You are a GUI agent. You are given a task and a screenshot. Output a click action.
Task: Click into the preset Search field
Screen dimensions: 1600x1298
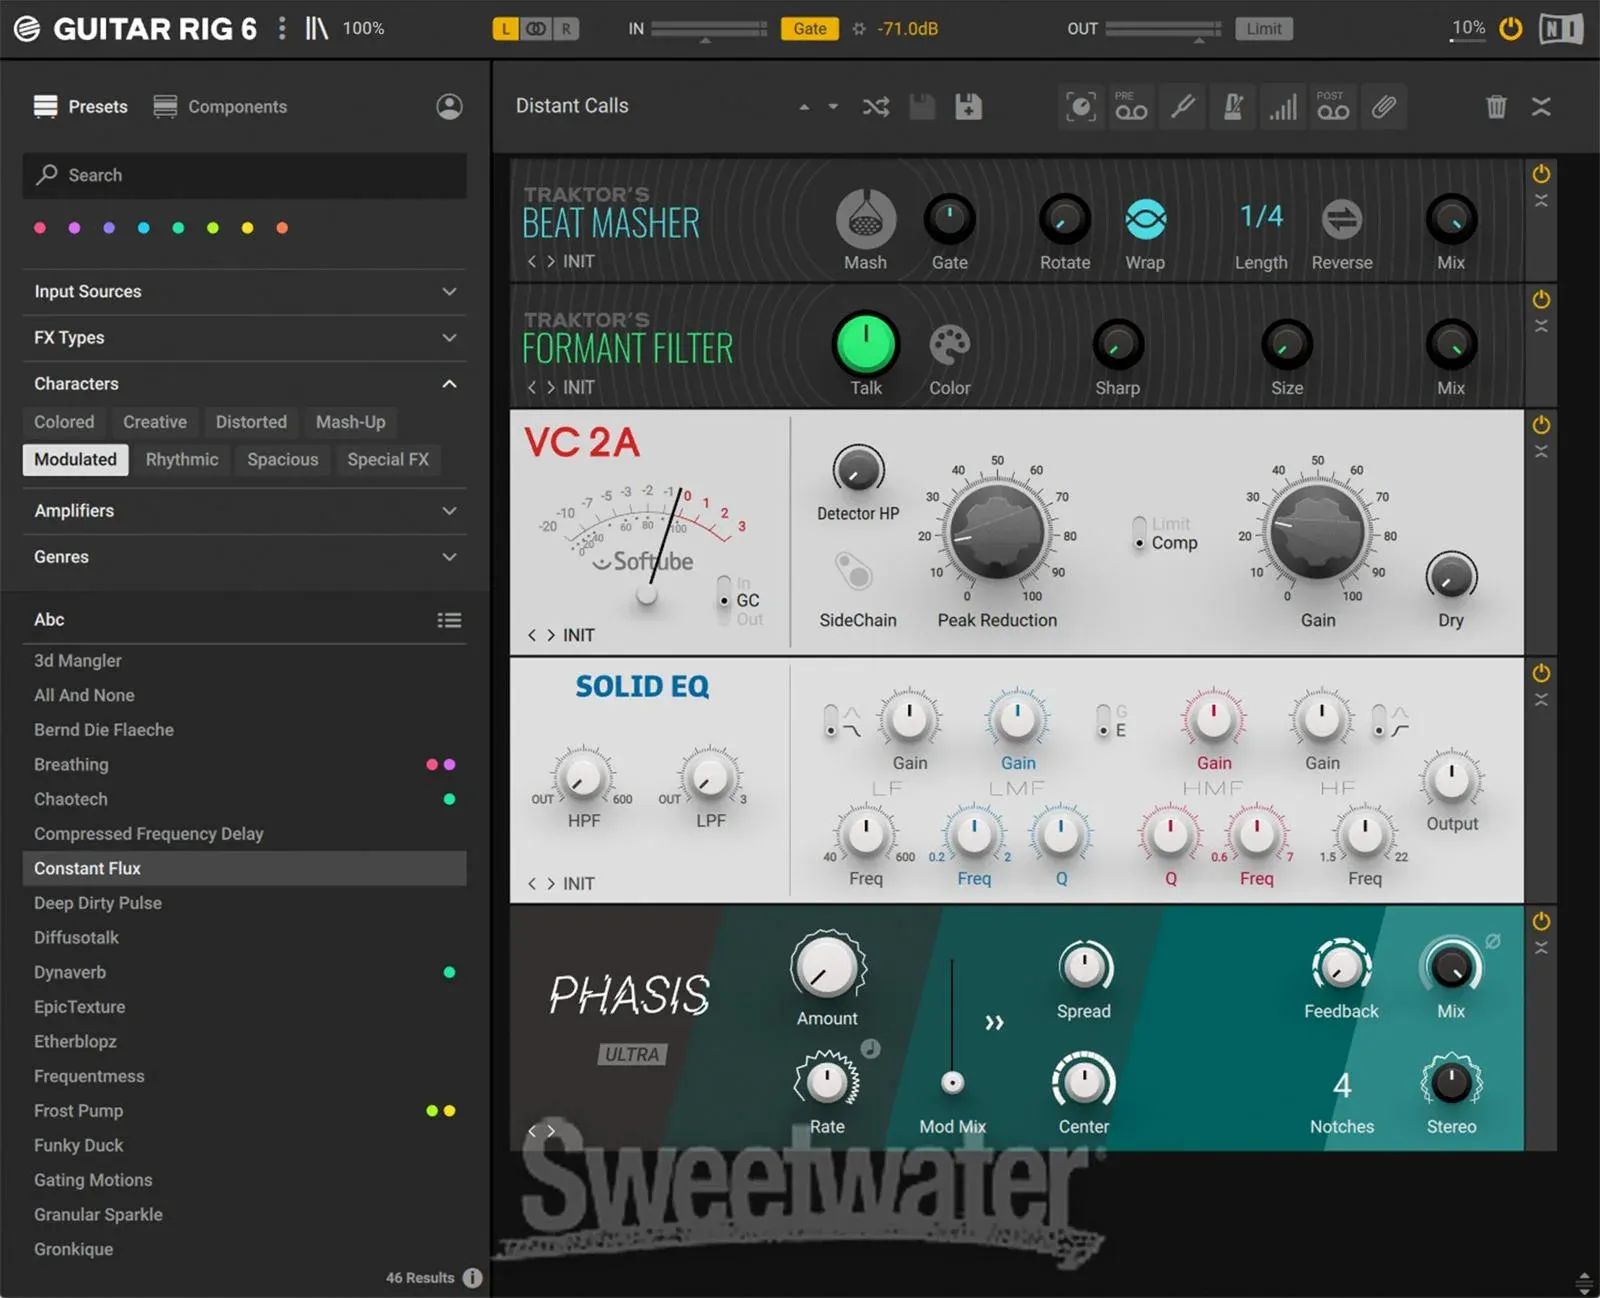click(244, 175)
